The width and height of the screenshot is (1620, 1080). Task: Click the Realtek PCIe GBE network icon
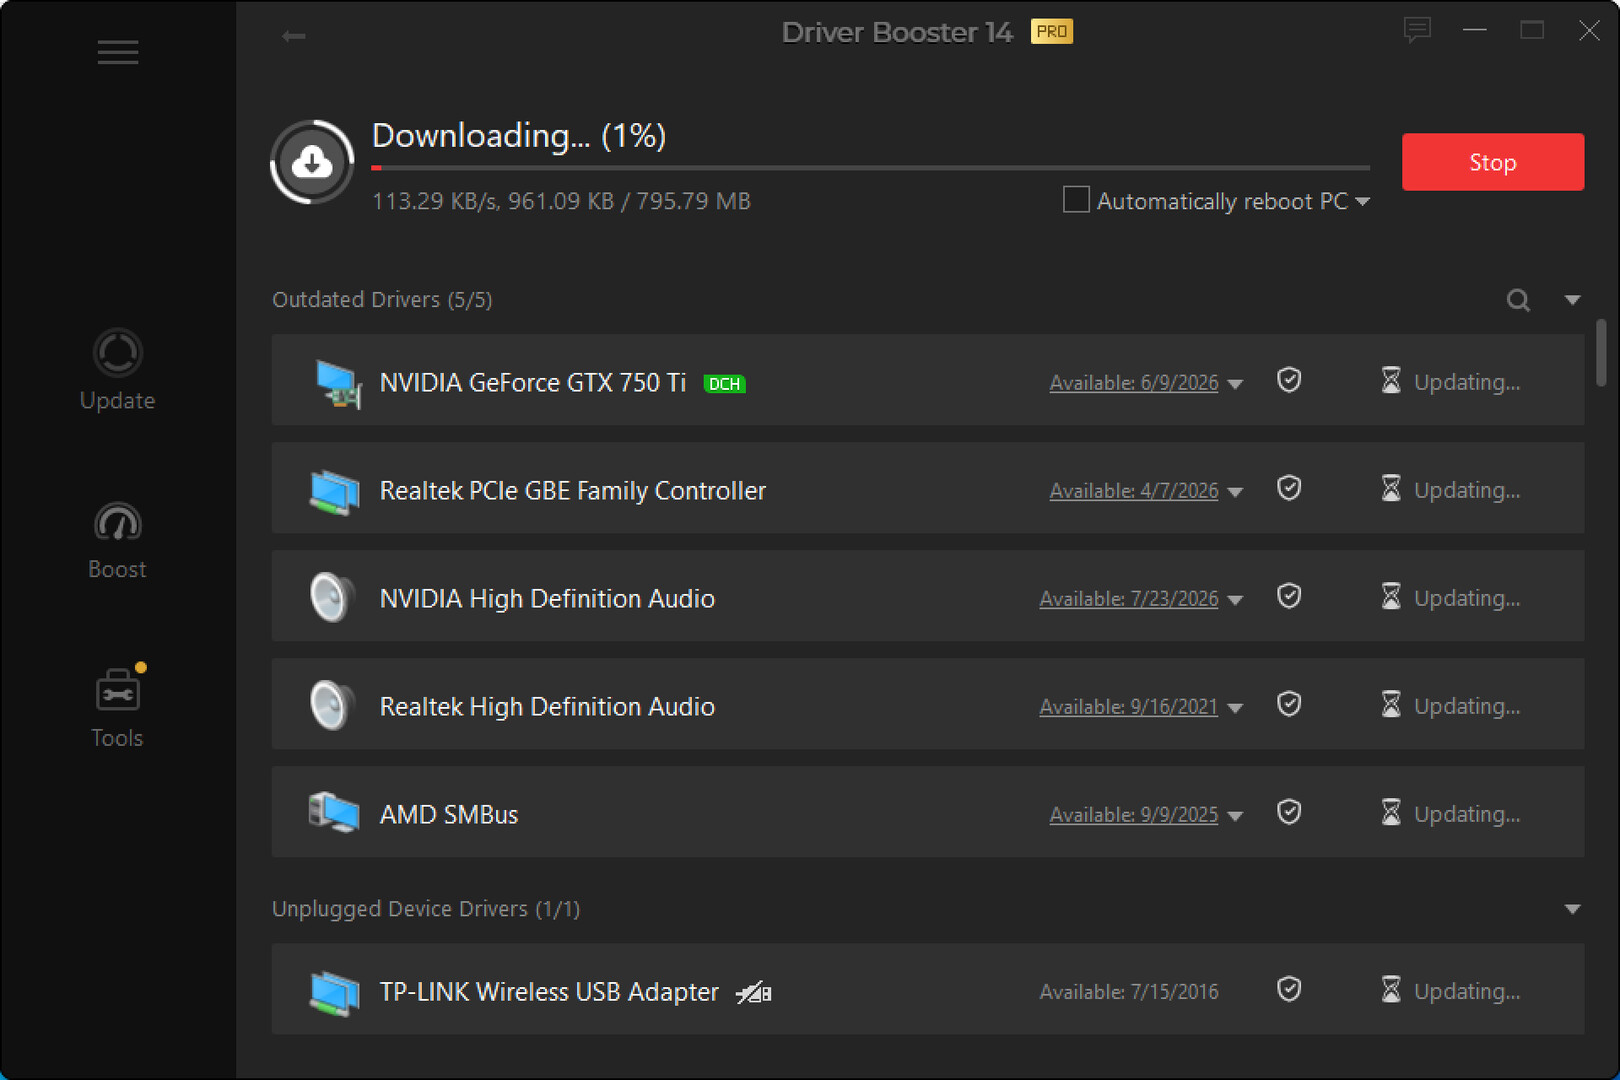coord(334,491)
